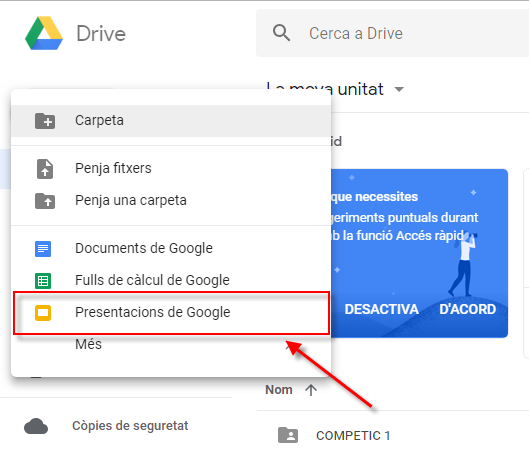Create a new Fulls de càlcul de Google
The width and height of the screenshot is (529, 454).
tap(171, 281)
